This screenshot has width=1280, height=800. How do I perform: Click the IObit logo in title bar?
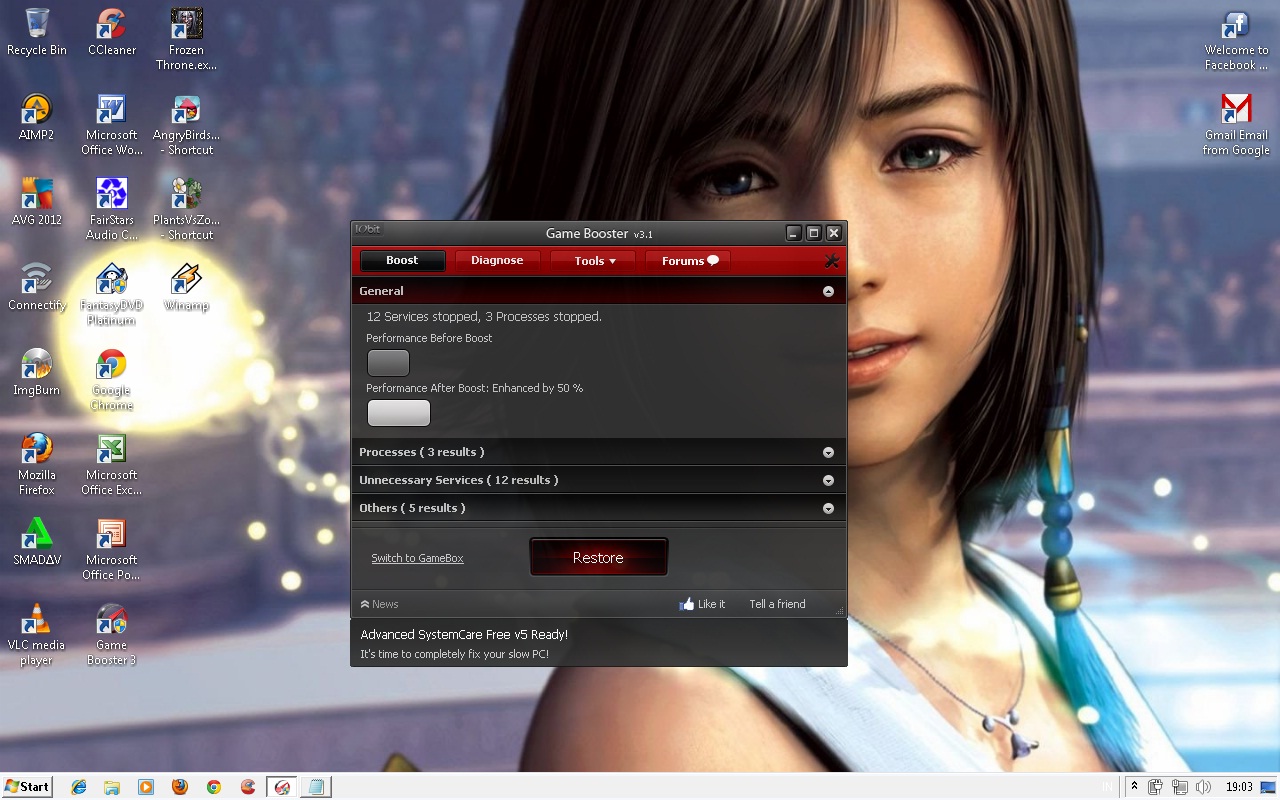(367, 230)
